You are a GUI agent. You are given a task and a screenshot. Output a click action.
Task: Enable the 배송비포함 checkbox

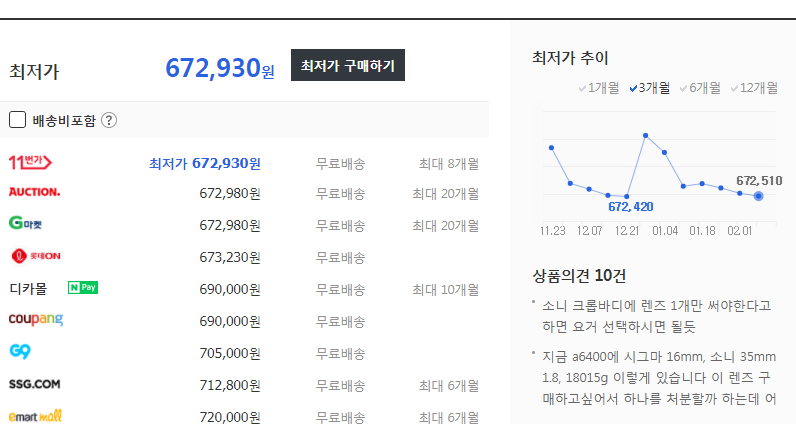click(x=17, y=120)
